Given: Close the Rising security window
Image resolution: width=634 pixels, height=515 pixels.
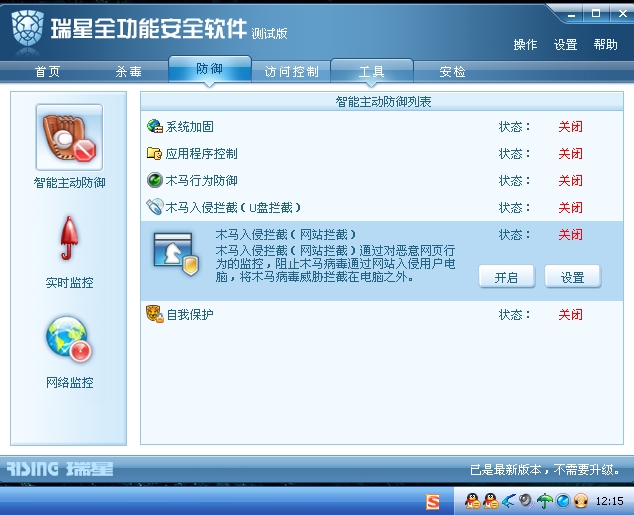Looking at the screenshot, I should [x=623, y=13].
